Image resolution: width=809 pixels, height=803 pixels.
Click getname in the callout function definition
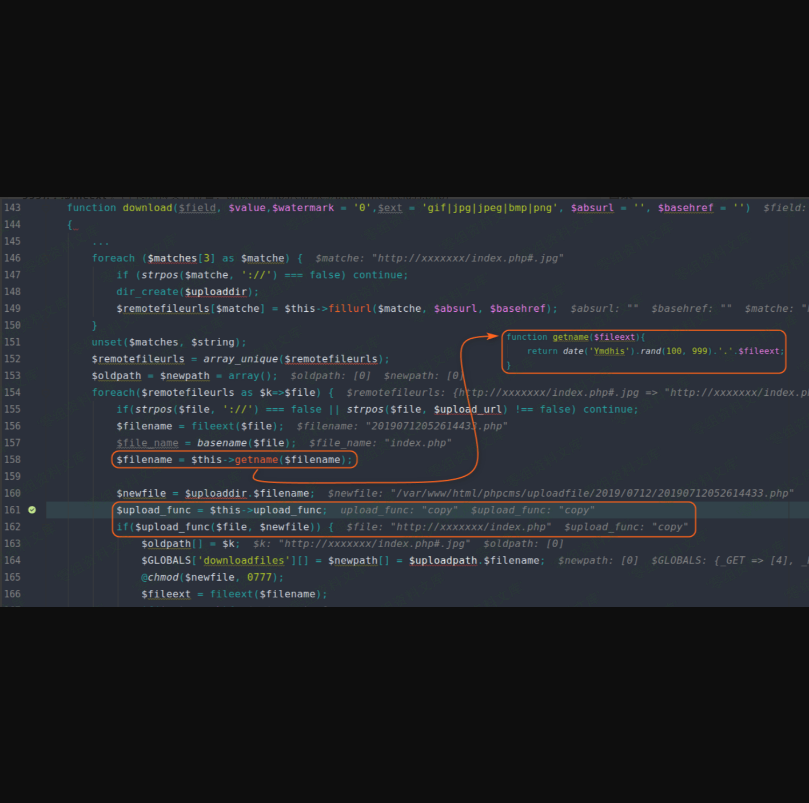coord(571,337)
